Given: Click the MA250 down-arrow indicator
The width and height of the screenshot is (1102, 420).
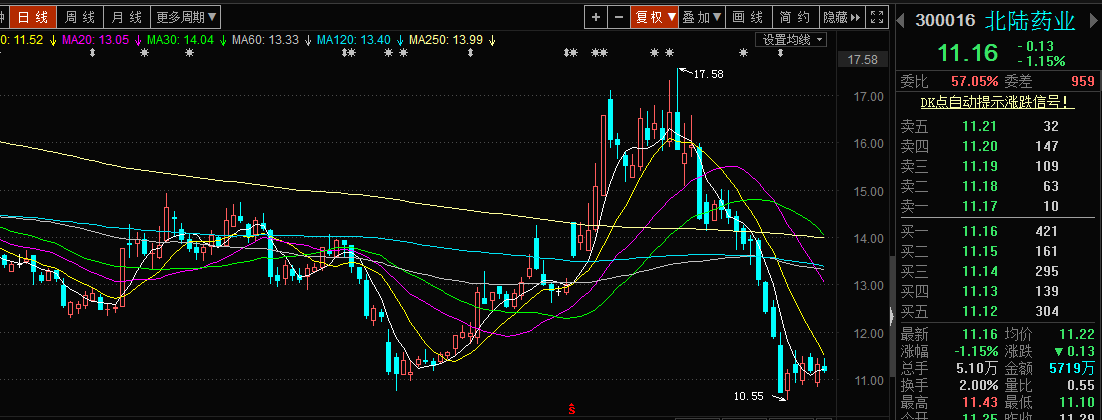Looking at the screenshot, I should 492,40.
